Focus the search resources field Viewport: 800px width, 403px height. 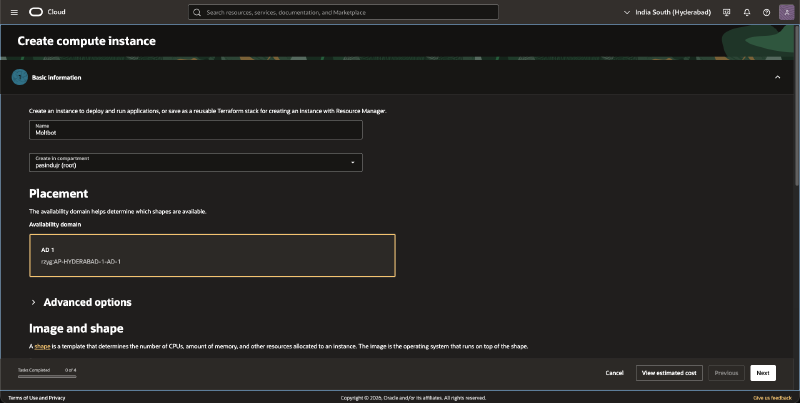click(343, 12)
